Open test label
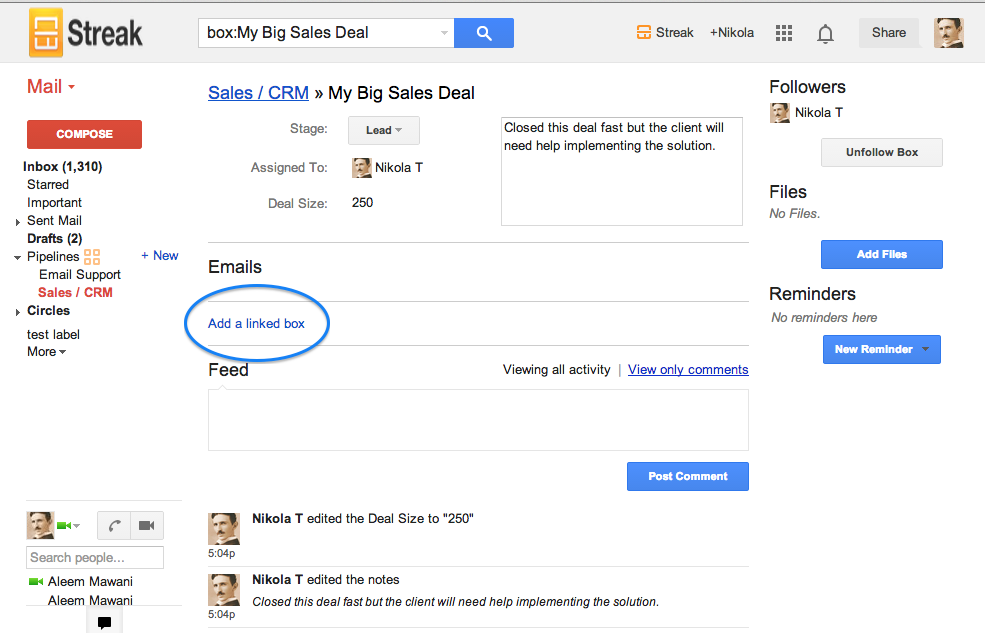Viewport: 985px width, 633px height. point(53,335)
